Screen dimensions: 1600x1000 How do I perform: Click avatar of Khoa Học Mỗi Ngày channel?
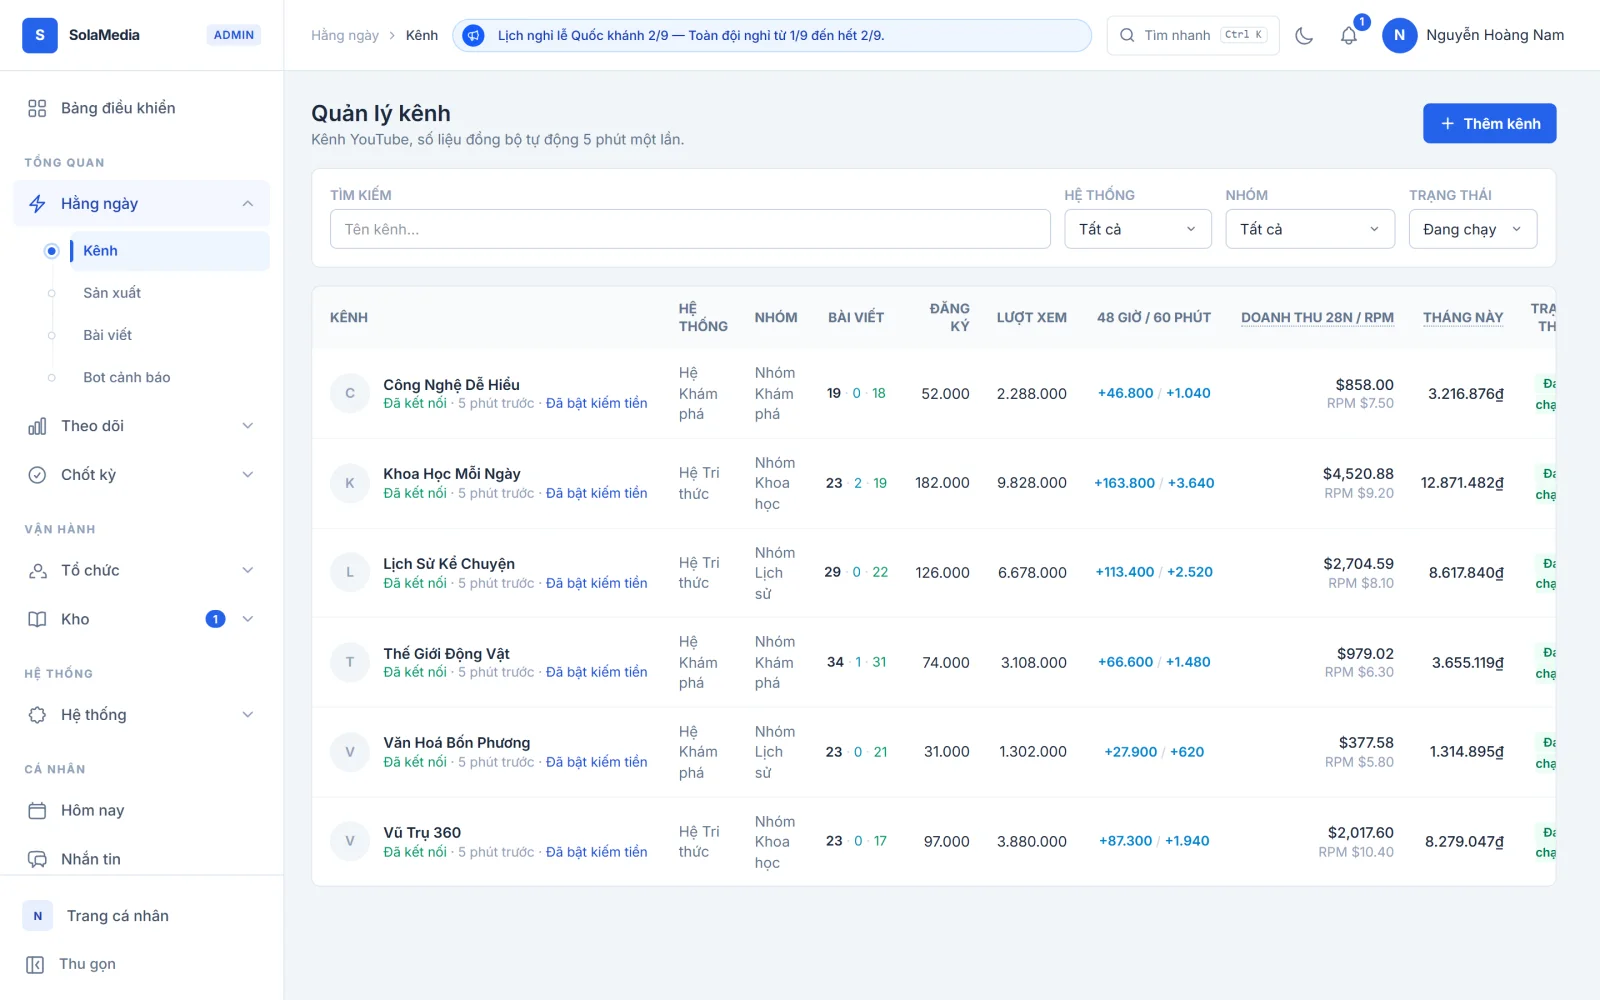pos(350,483)
